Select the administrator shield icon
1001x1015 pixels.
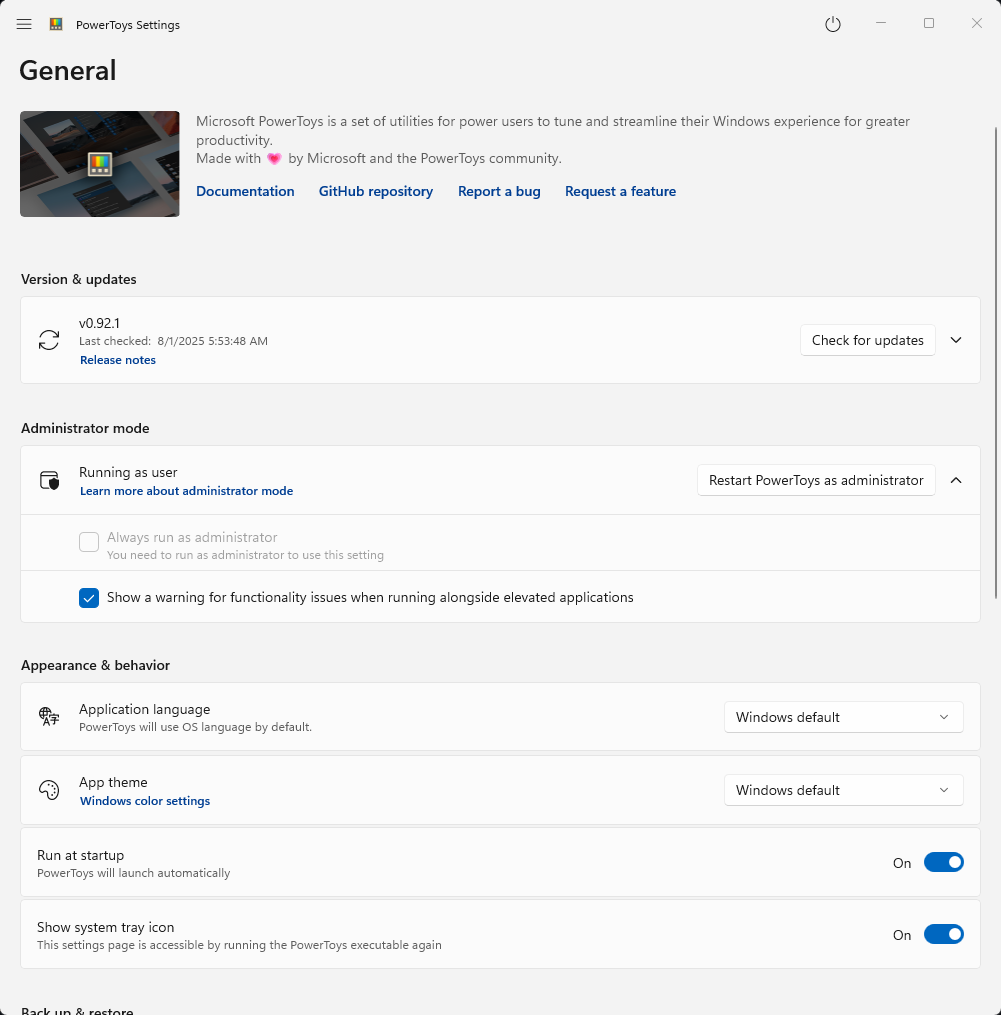(x=49, y=480)
